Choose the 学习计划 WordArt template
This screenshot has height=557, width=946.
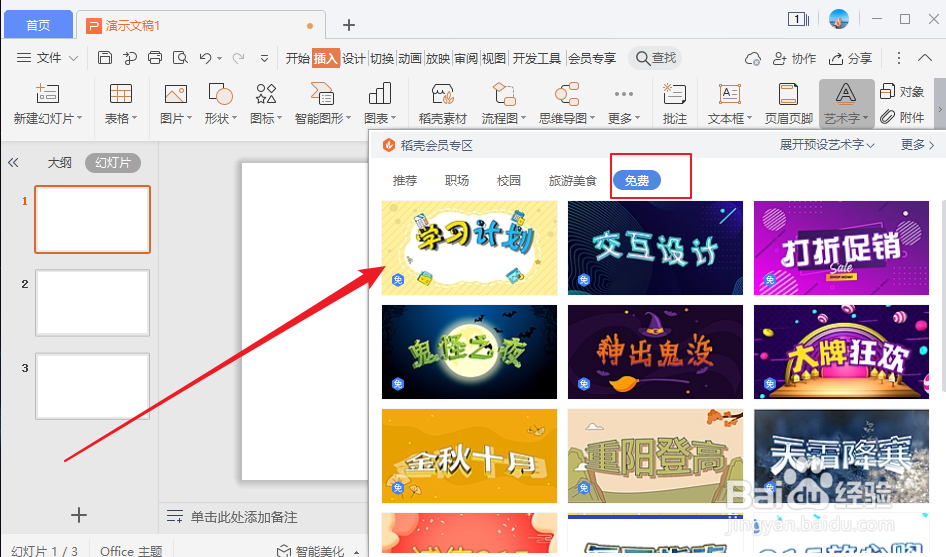pyautogui.click(x=469, y=247)
